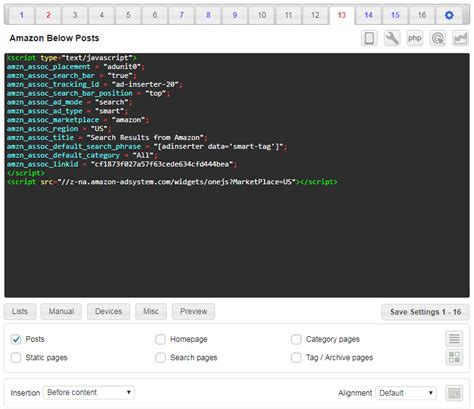Switch to block tab 12
The height and width of the screenshot is (409, 474).
pos(315,15)
